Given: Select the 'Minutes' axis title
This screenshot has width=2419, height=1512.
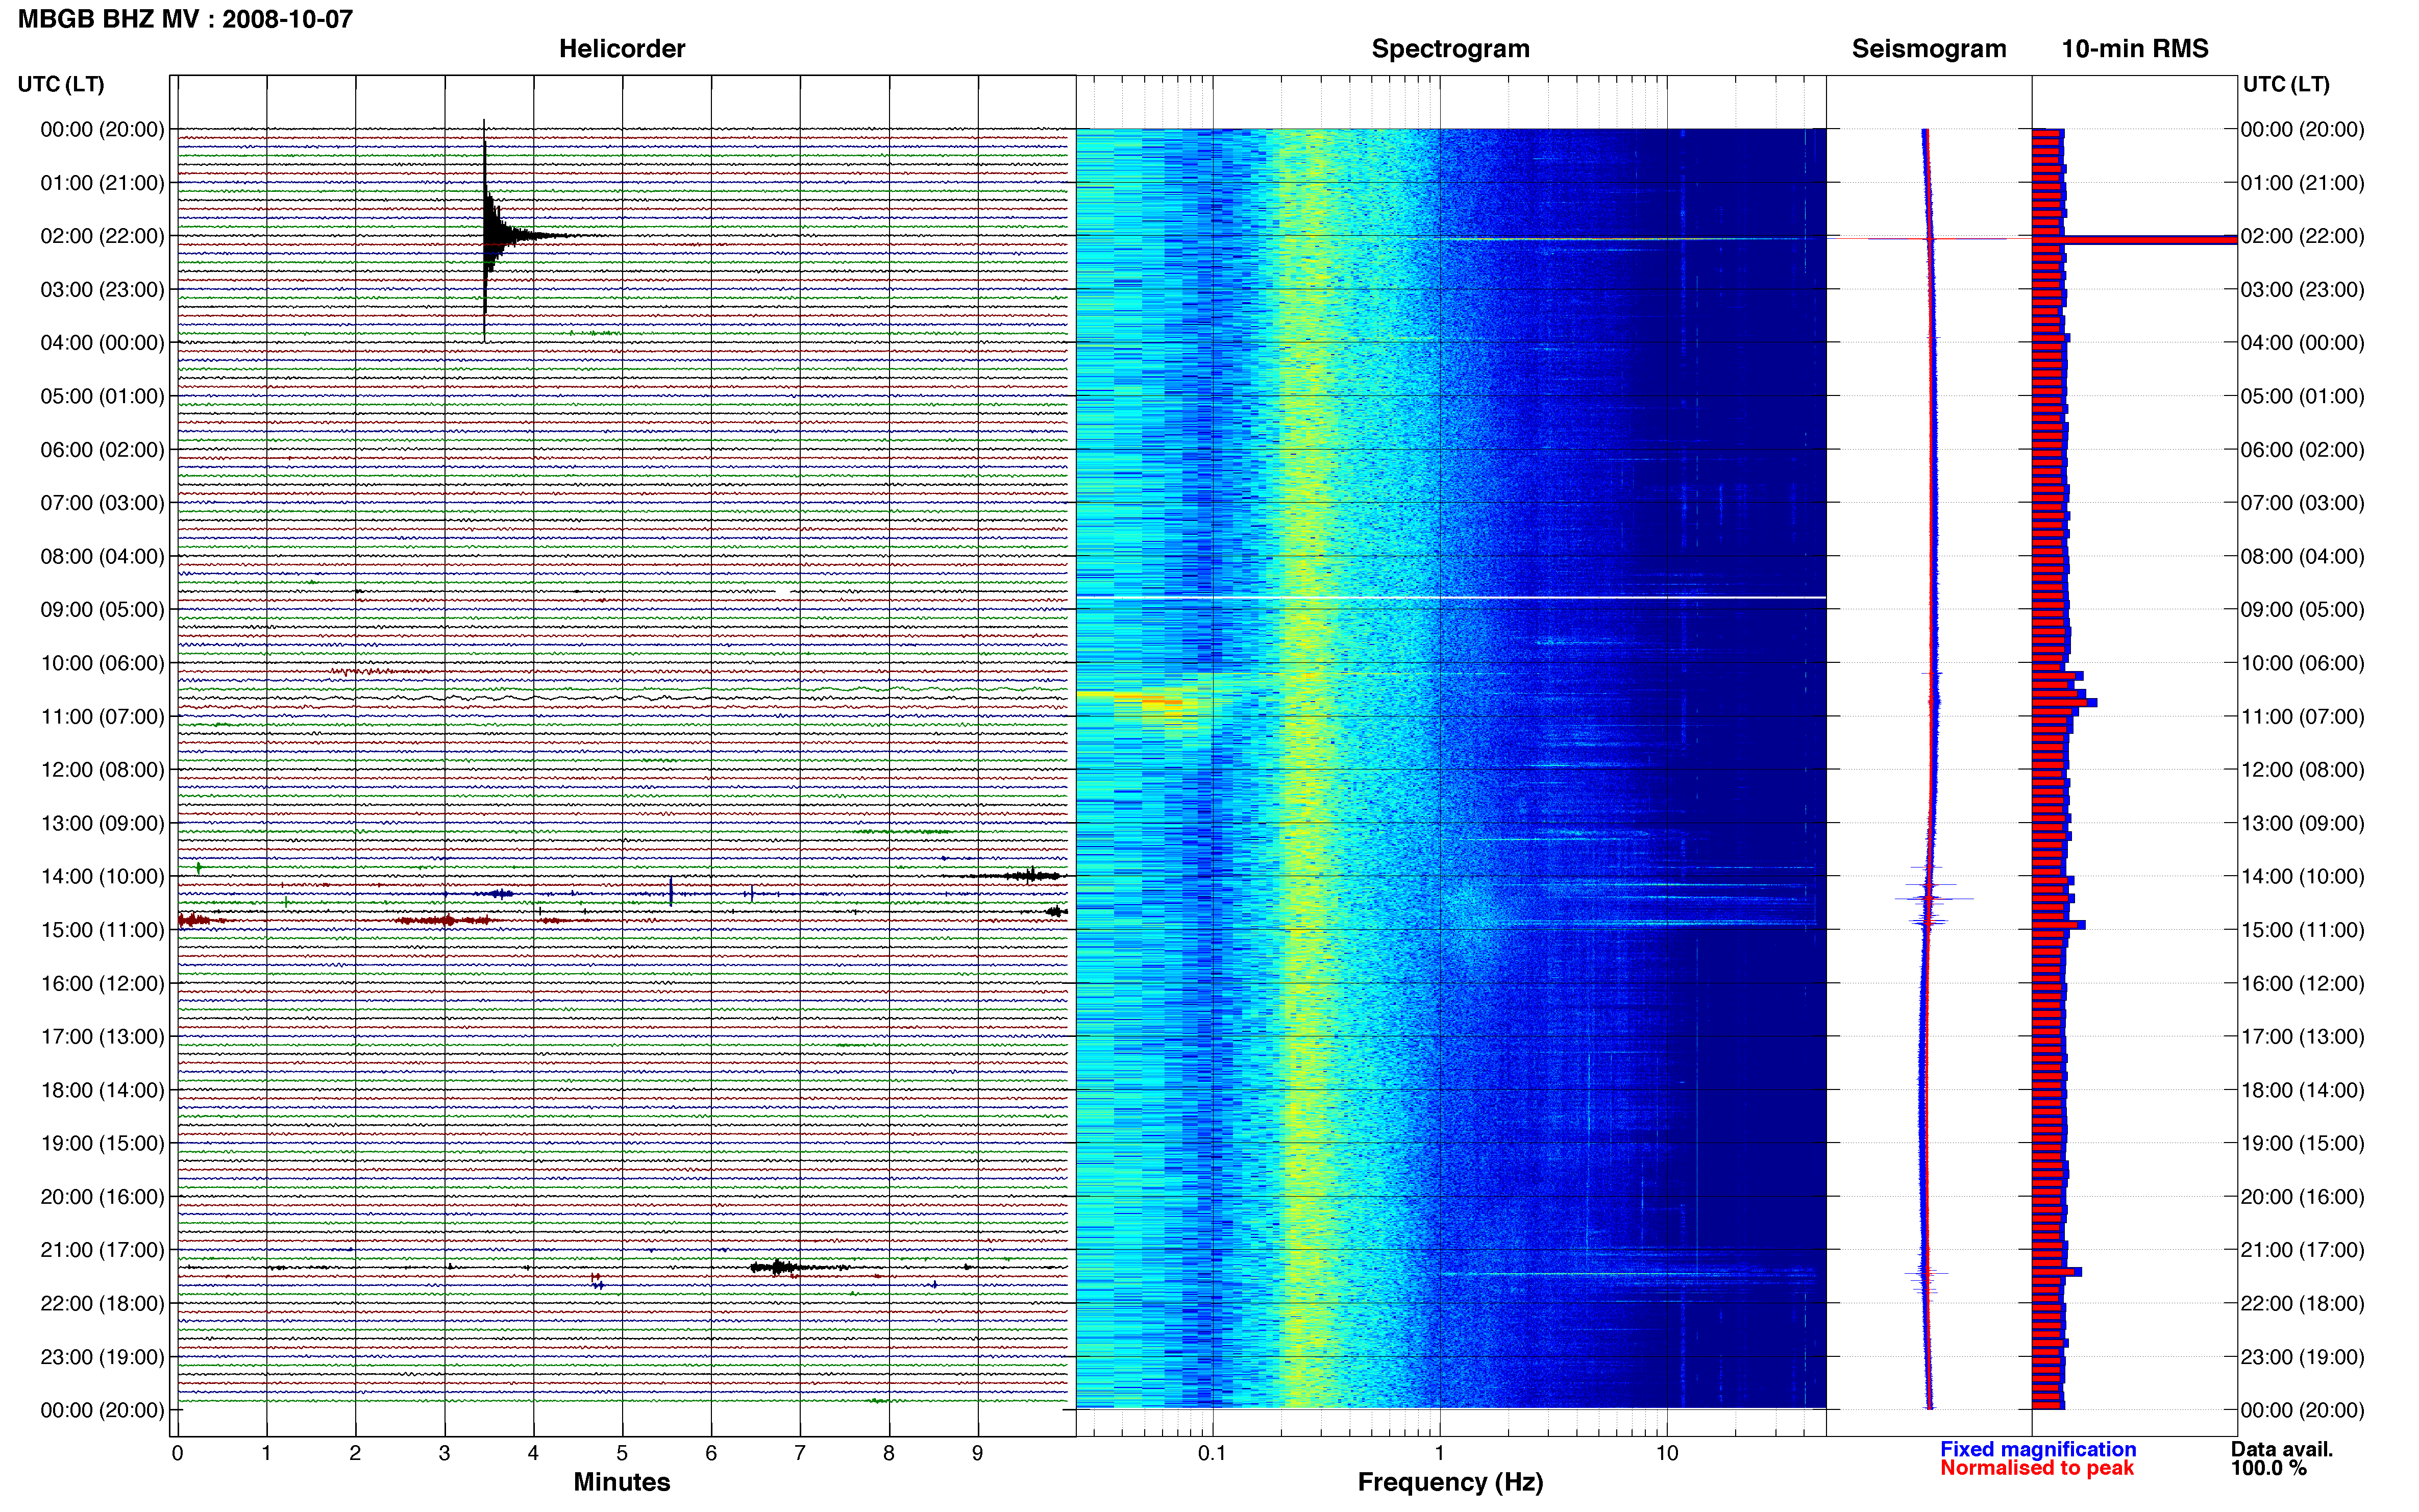Looking at the screenshot, I should point(622,1482).
